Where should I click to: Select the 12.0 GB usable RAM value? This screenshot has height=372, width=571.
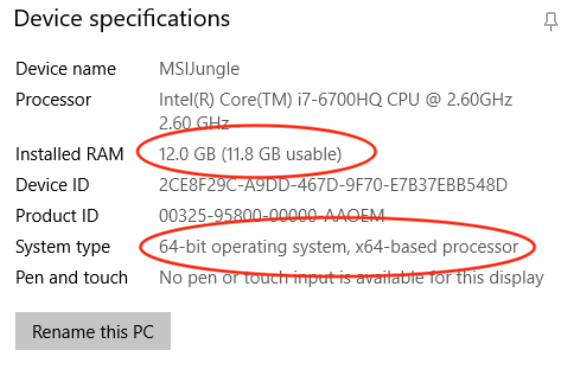pos(250,154)
